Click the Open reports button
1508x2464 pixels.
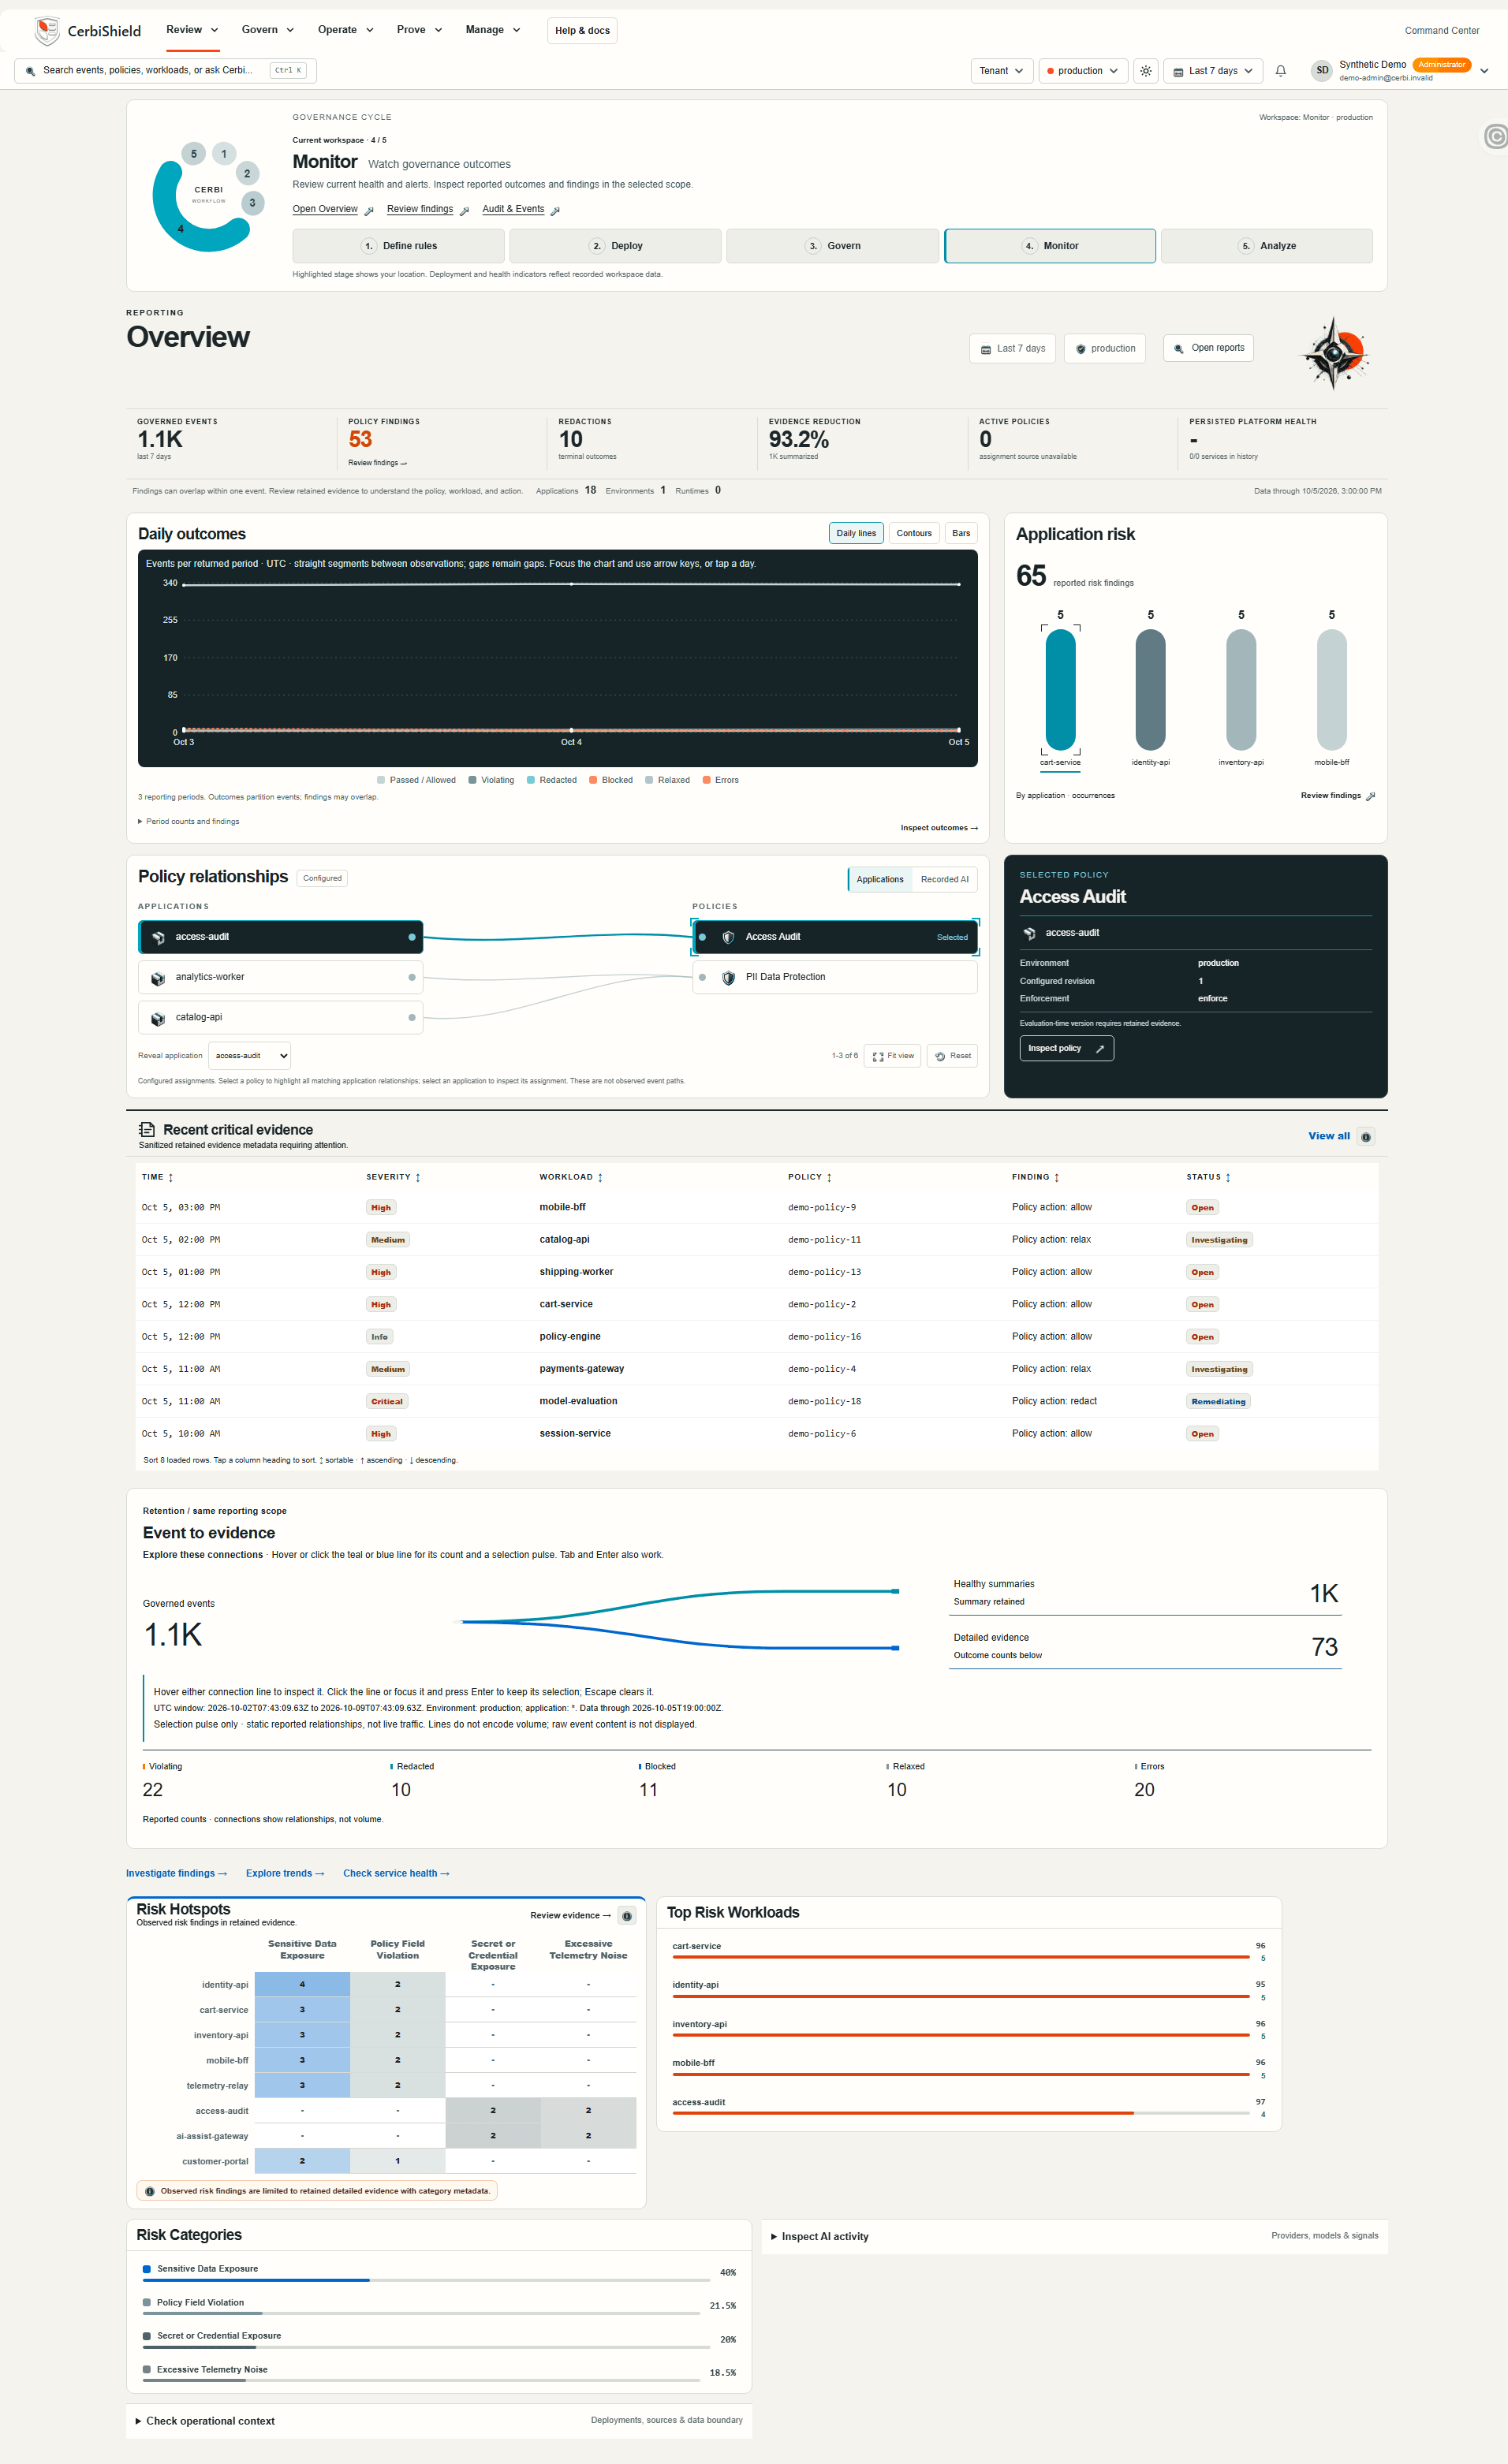click(1208, 348)
